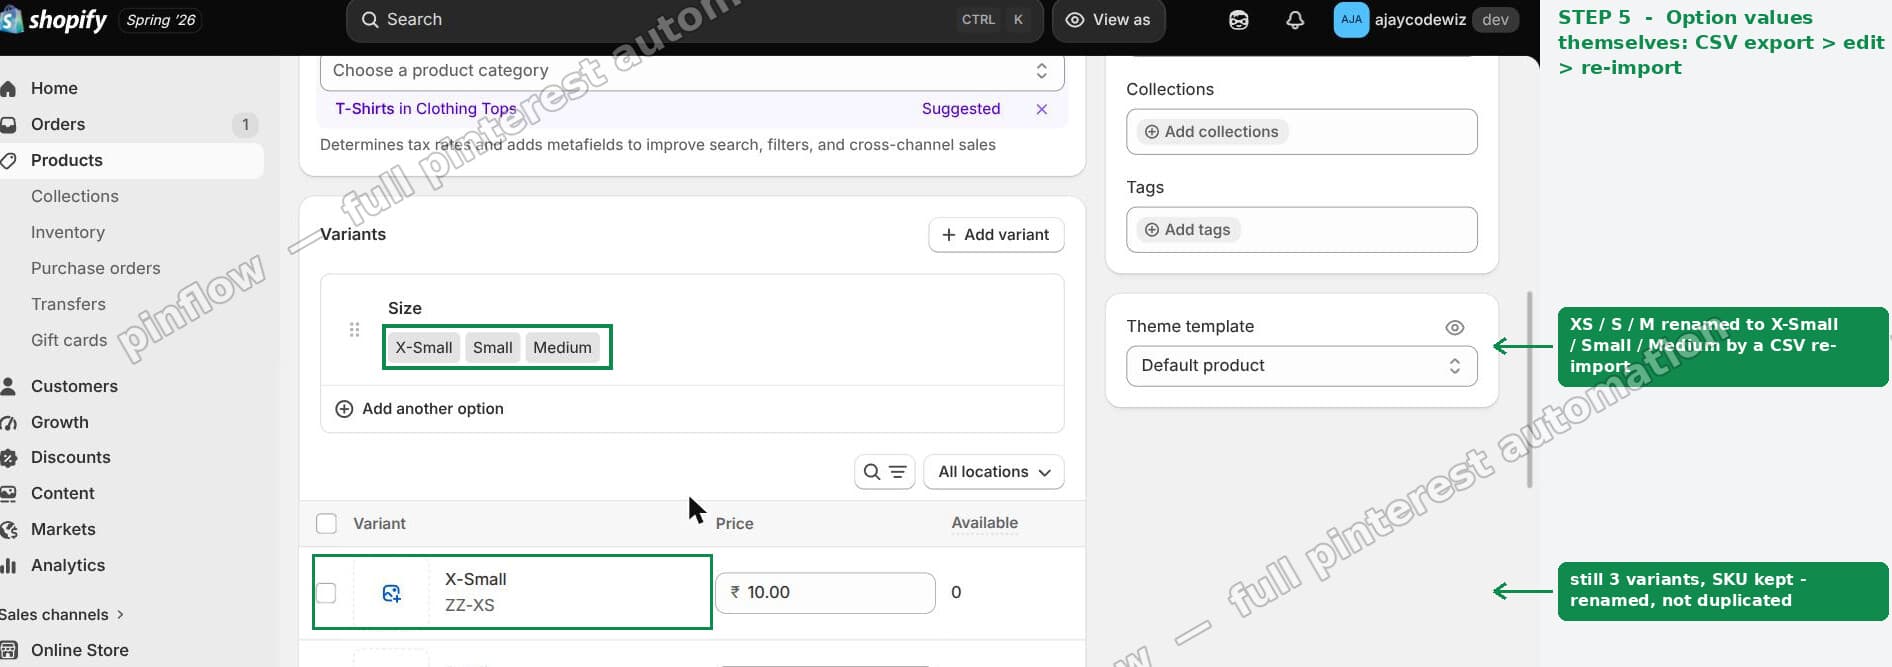The height and width of the screenshot is (667, 1892).
Task: Select all variants checkbox in header
Action: [326, 524]
